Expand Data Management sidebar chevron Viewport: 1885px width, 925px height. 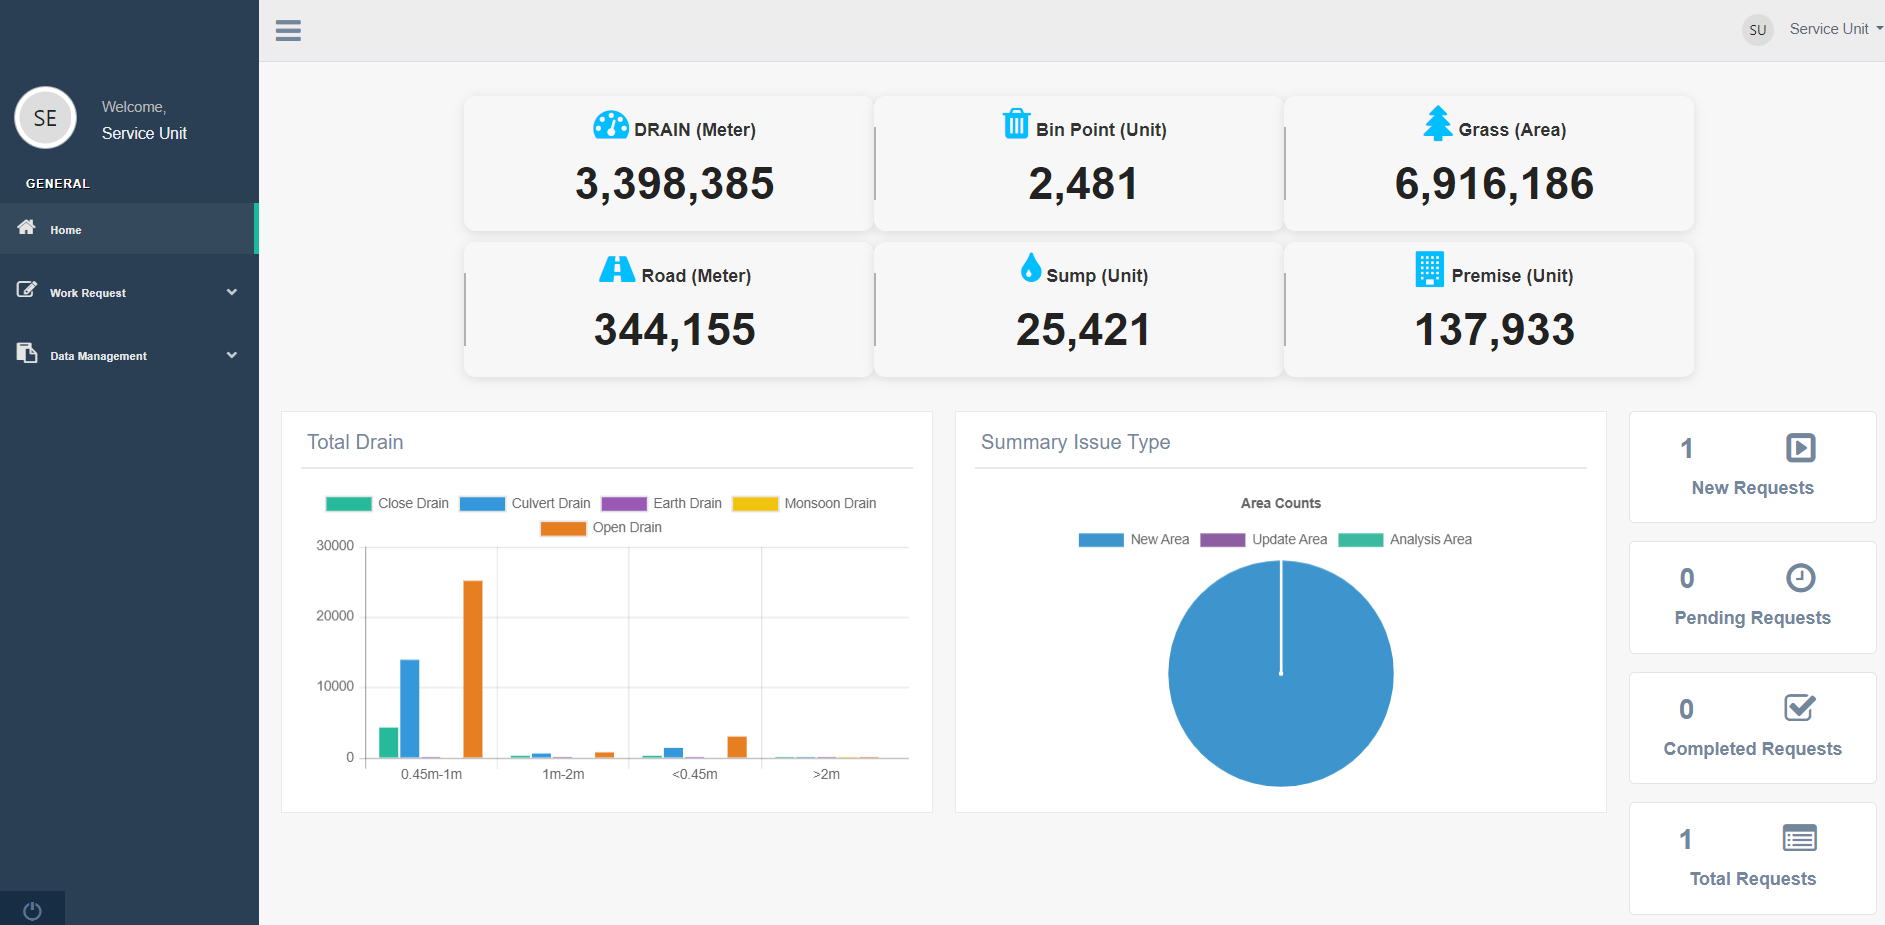click(232, 355)
